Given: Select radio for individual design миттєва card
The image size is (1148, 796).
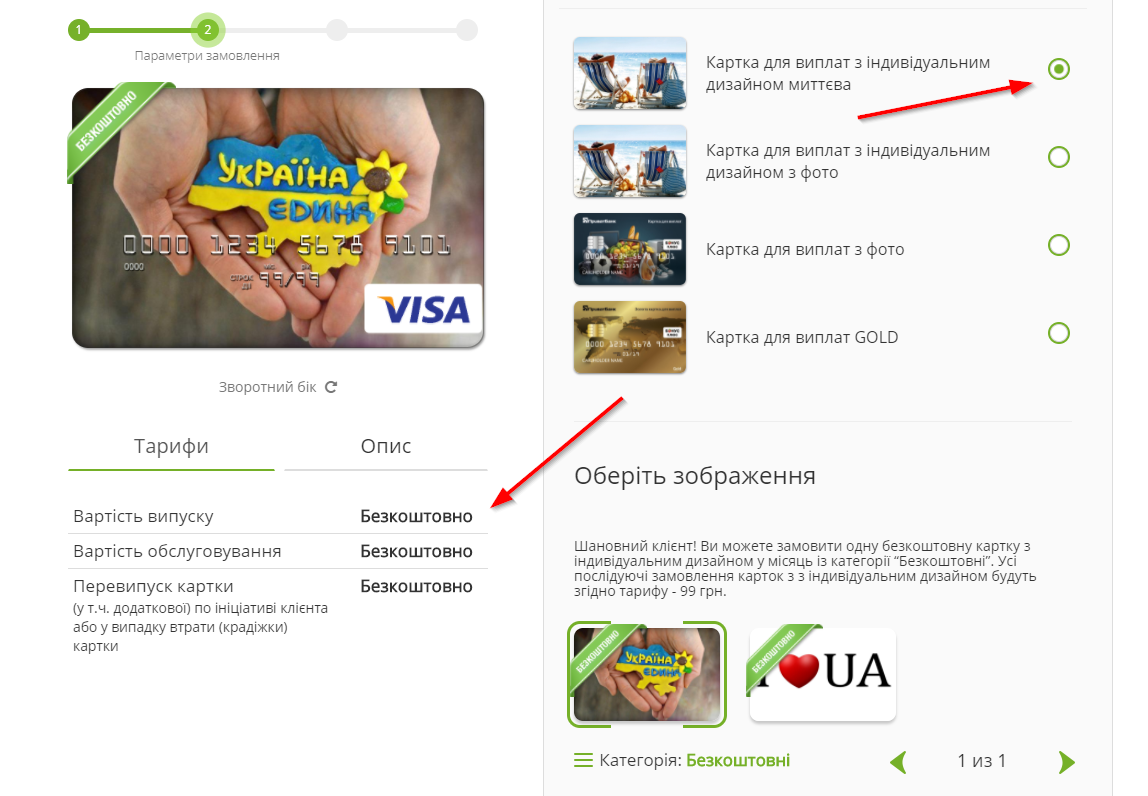Looking at the screenshot, I should (1059, 69).
